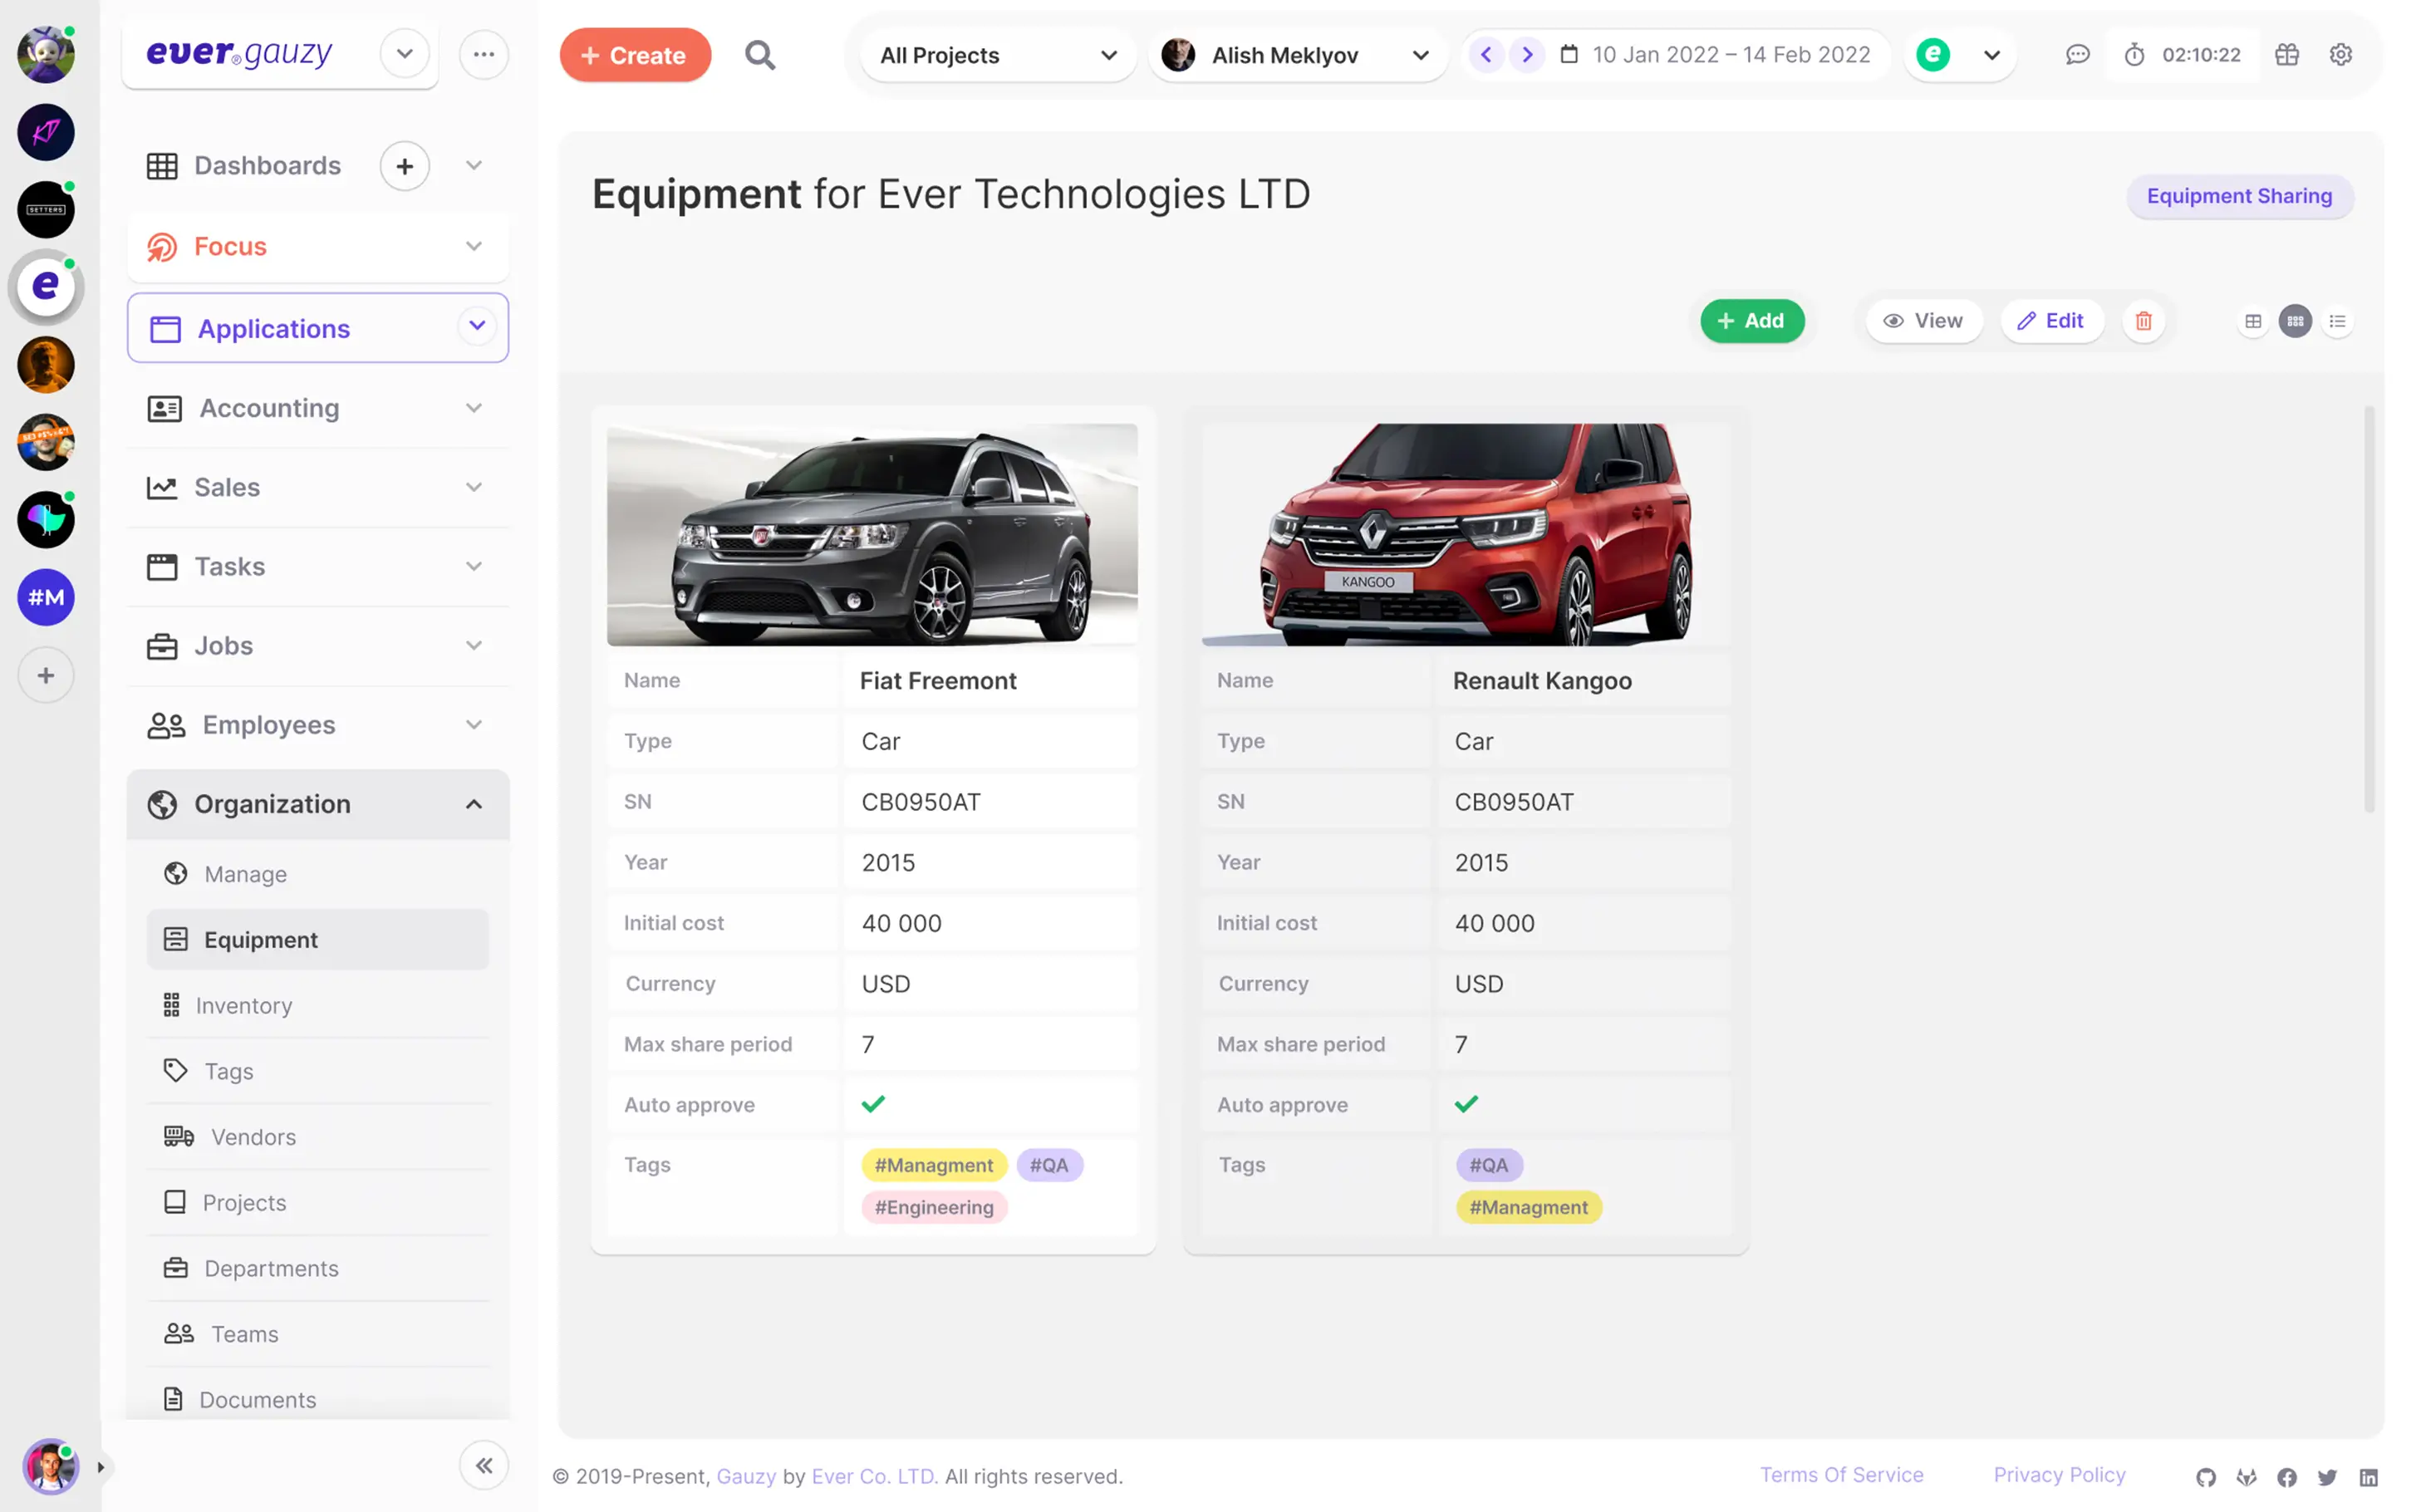
Task: Select the Renault Kangoo car image
Action: click(1465, 534)
